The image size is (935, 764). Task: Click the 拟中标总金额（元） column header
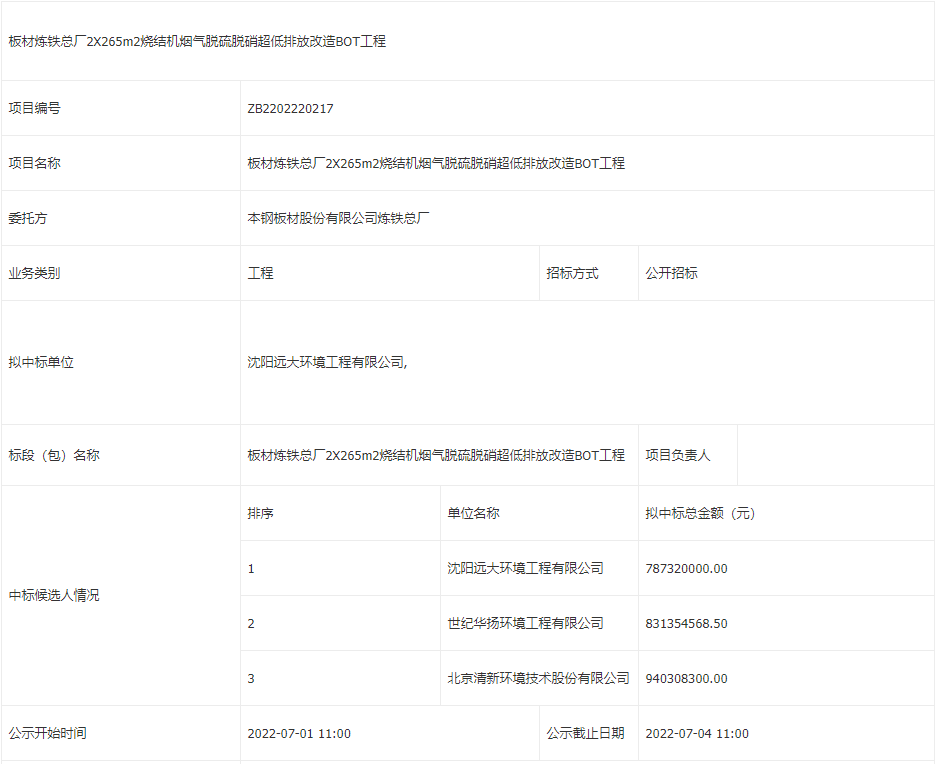click(x=701, y=513)
